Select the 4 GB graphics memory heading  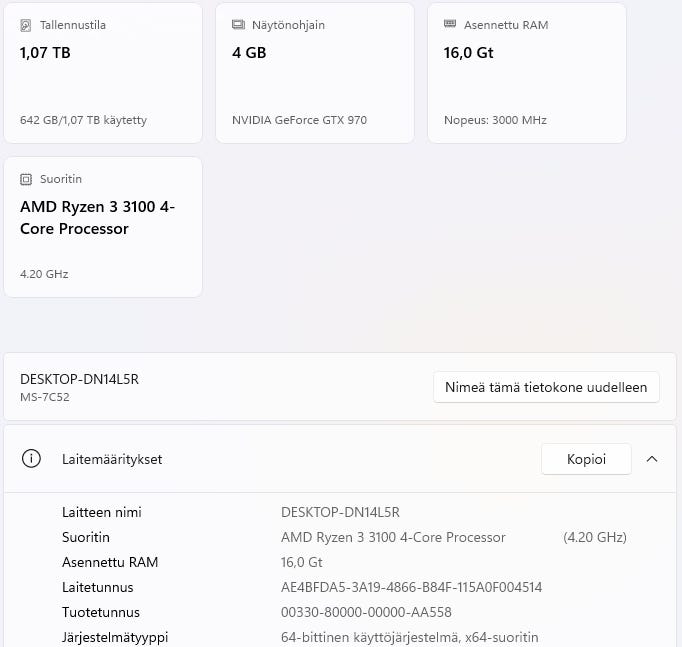click(249, 53)
